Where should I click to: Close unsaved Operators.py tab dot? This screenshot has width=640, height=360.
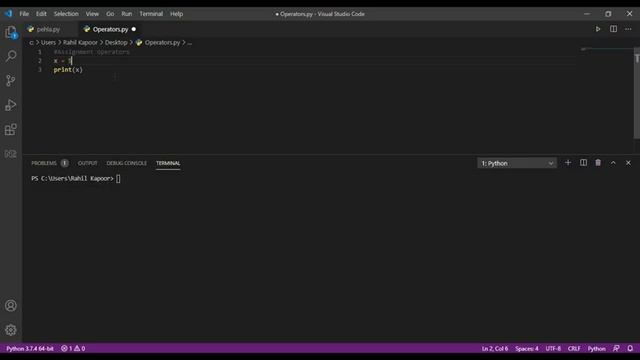coord(133,29)
